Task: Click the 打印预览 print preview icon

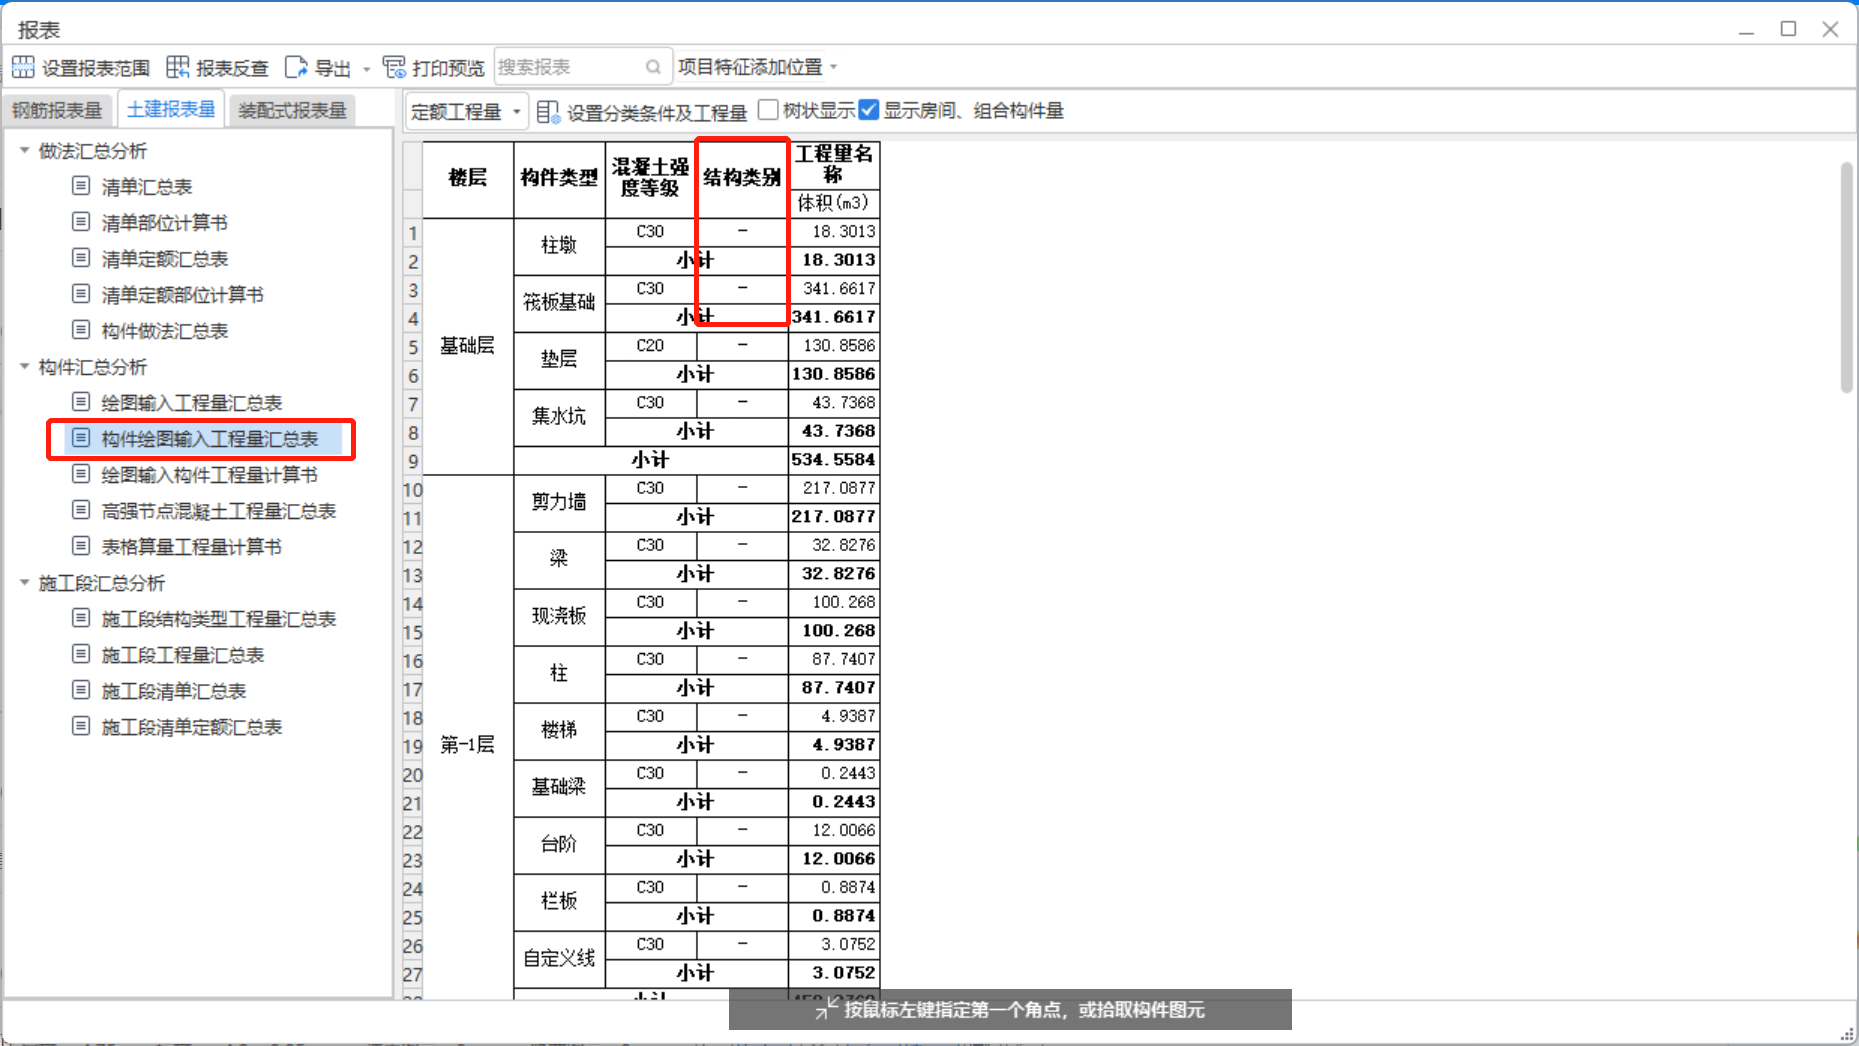Action: [394, 67]
